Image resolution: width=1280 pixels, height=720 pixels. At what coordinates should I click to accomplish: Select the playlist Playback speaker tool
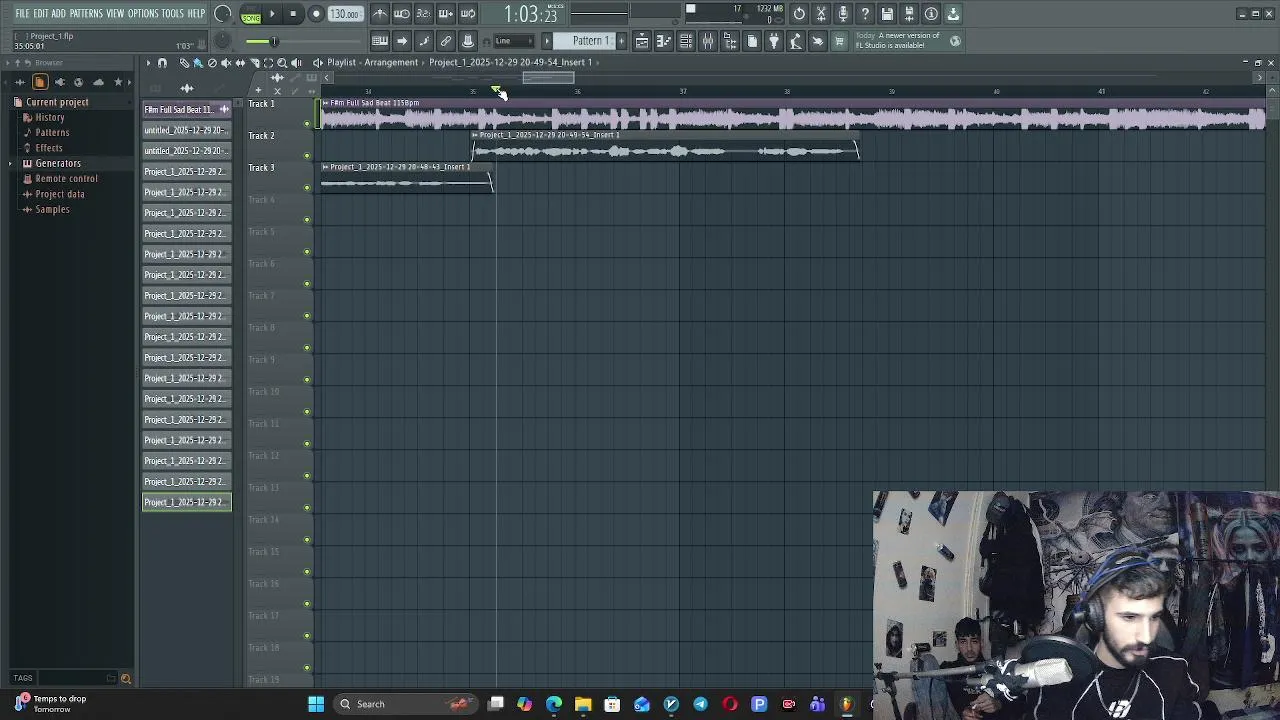tap(296, 63)
